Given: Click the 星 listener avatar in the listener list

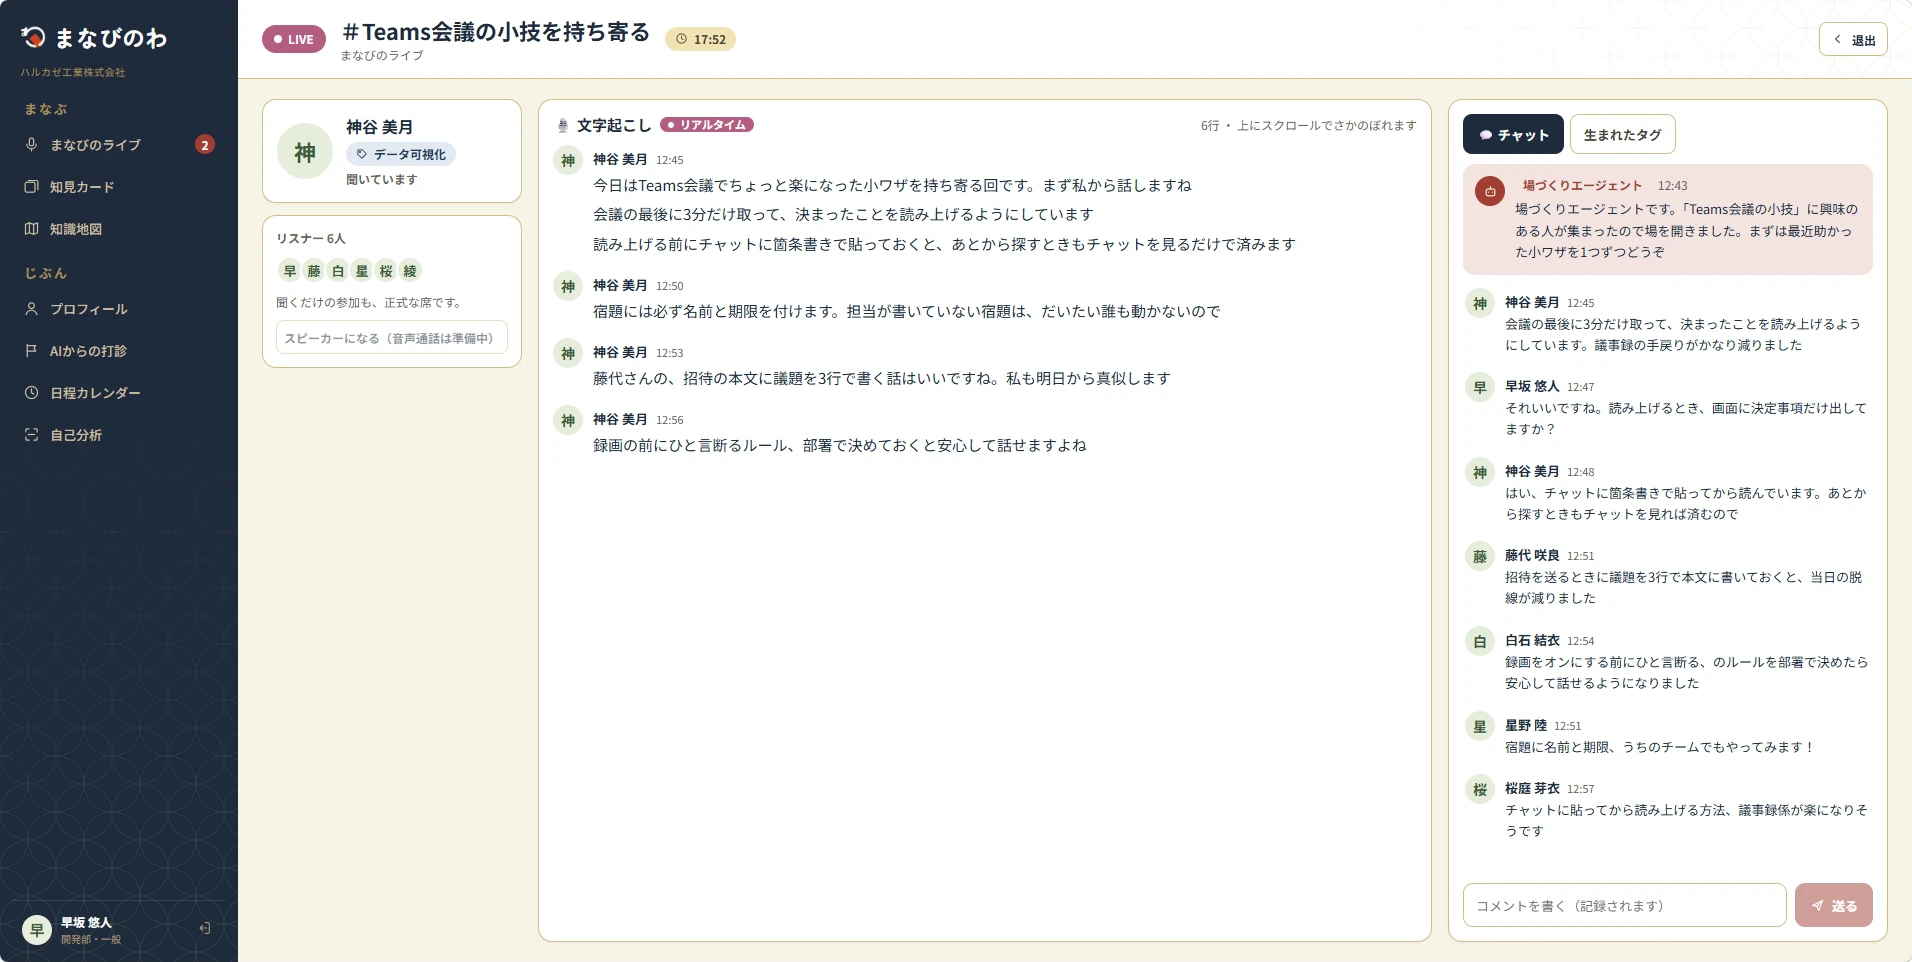Looking at the screenshot, I should 362,271.
